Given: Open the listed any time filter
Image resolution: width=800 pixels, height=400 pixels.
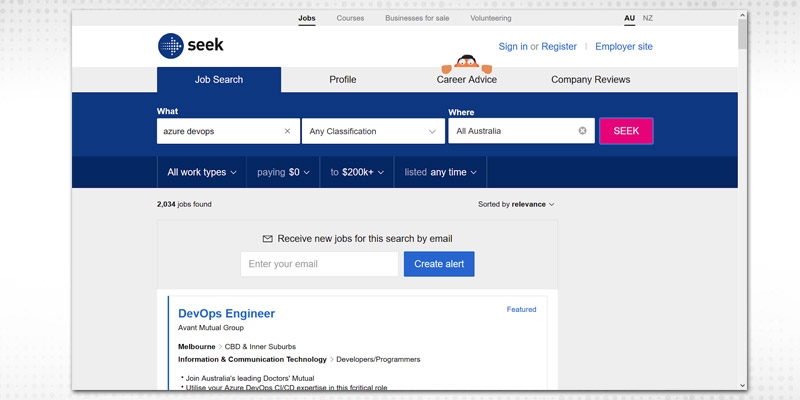Looking at the screenshot, I should [440, 172].
